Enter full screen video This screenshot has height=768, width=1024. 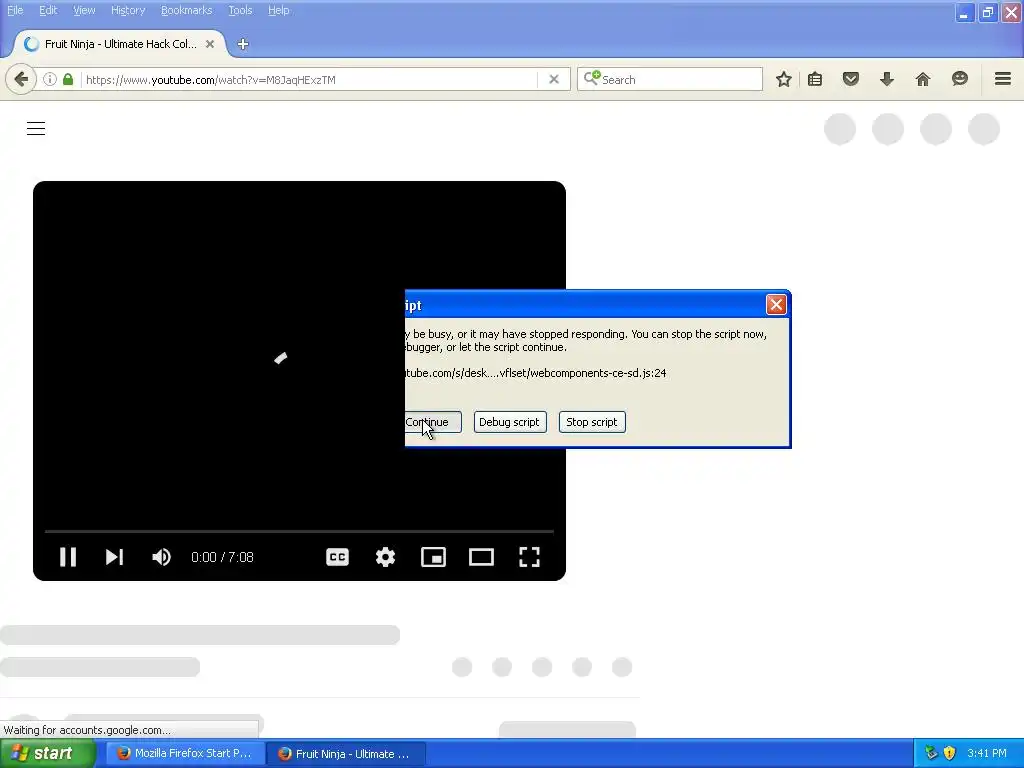pos(529,557)
